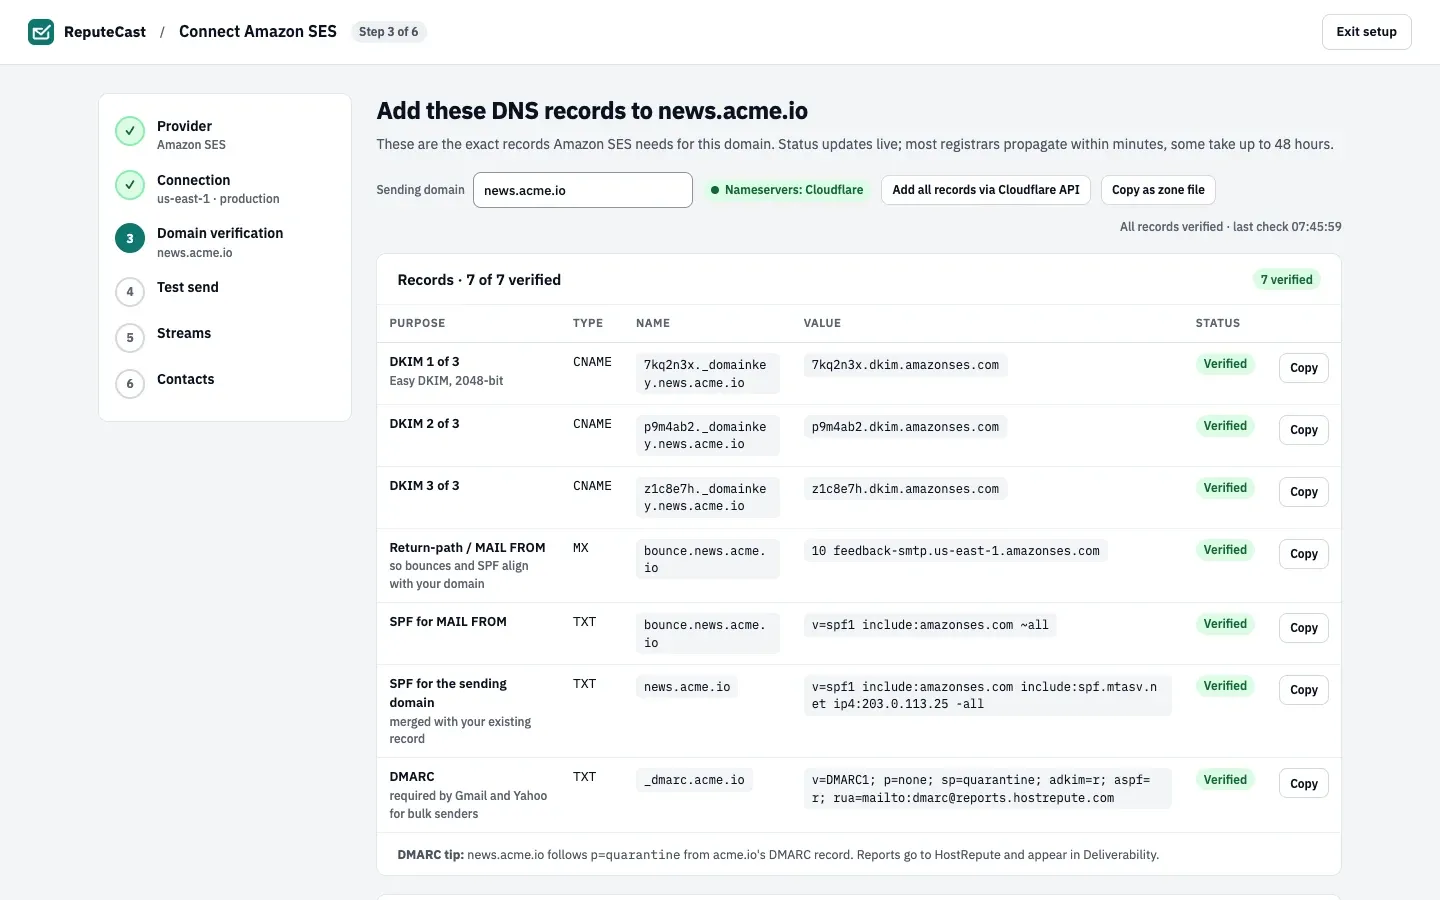The image size is (1440, 900).
Task: Open the Streams step
Action: 225,337
